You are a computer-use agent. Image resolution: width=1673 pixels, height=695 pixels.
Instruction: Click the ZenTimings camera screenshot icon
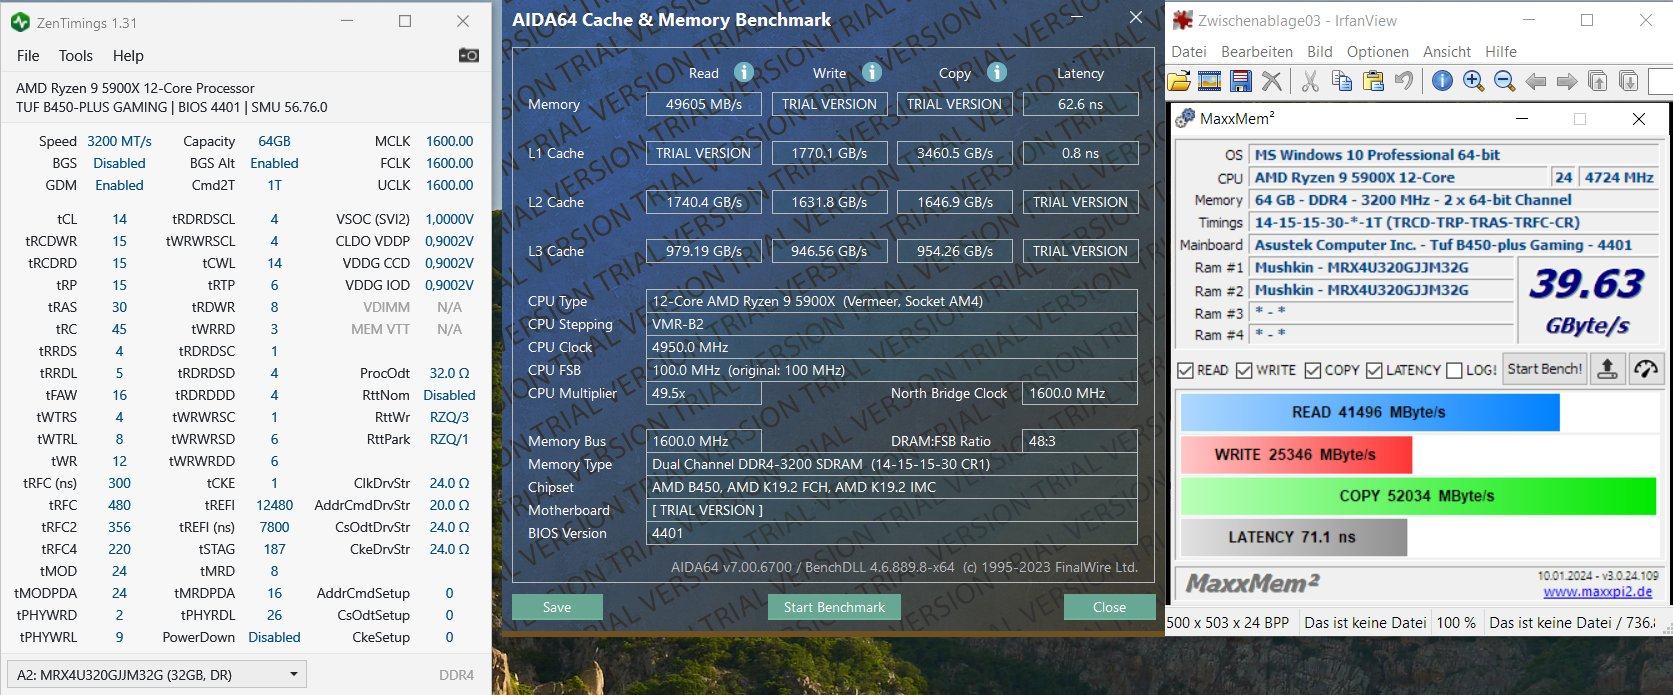tap(468, 55)
